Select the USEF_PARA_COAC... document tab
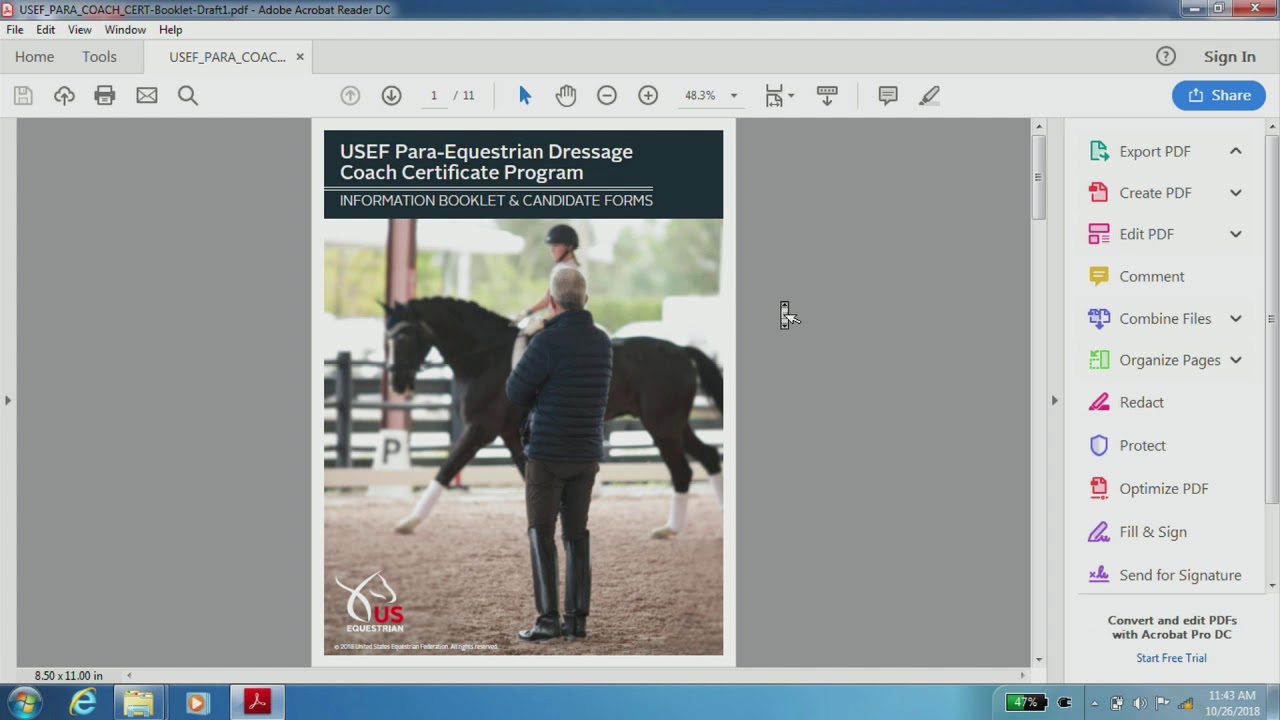 [x=227, y=57]
